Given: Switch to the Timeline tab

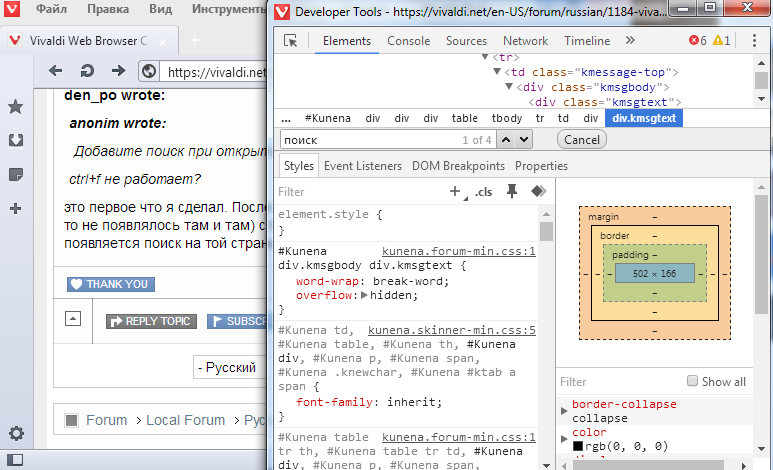Looking at the screenshot, I should tap(587, 41).
